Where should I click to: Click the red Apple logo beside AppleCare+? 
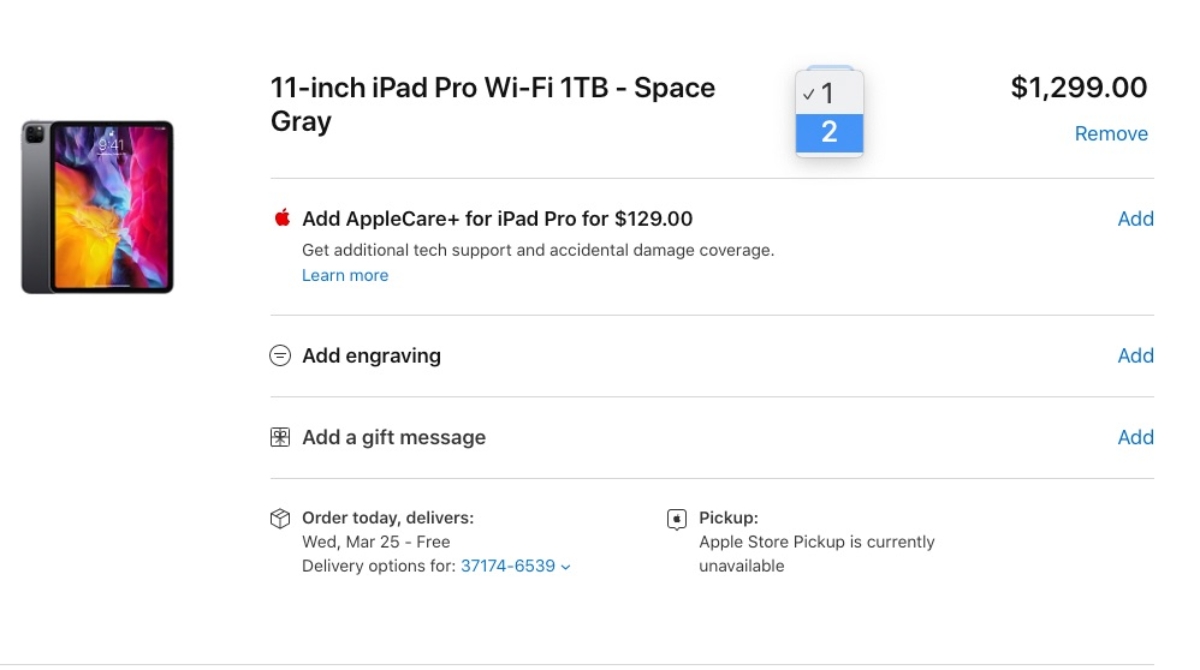(x=281, y=218)
